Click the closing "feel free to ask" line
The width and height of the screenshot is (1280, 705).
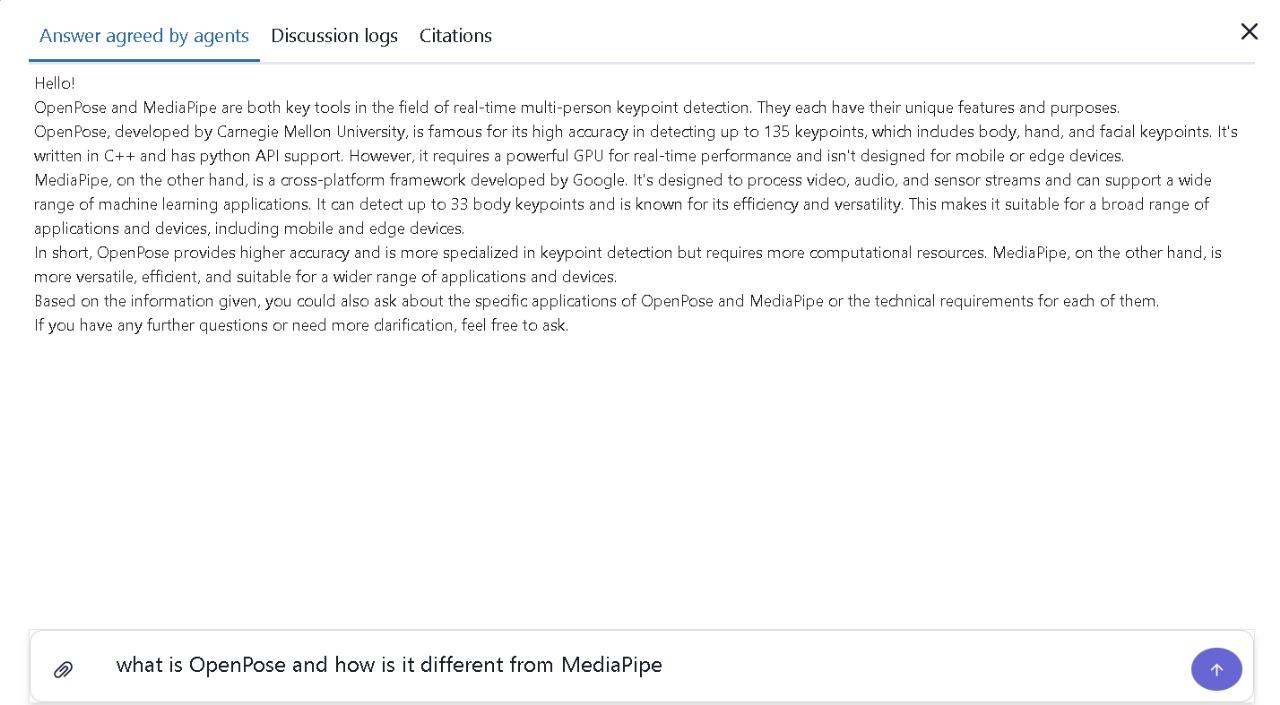click(x=514, y=326)
